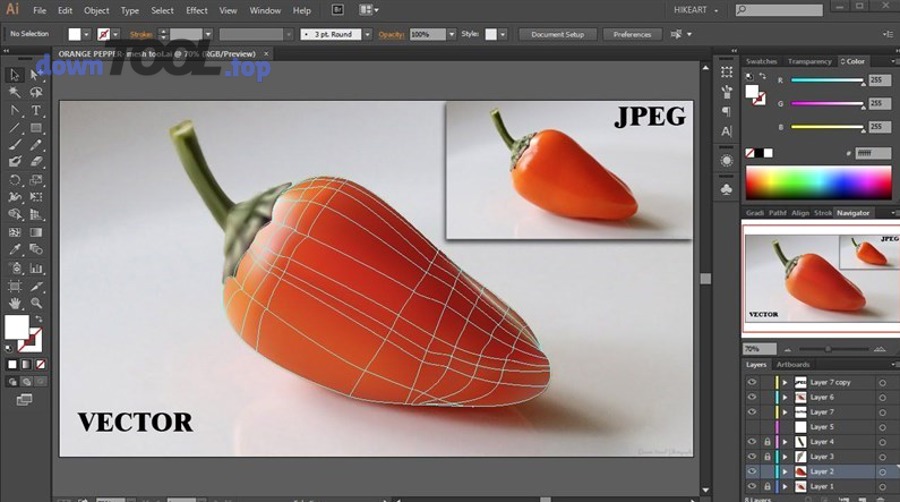Image resolution: width=900 pixels, height=502 pixels.
Task: Select the Shape Builder tool
Action: (14, 215)
